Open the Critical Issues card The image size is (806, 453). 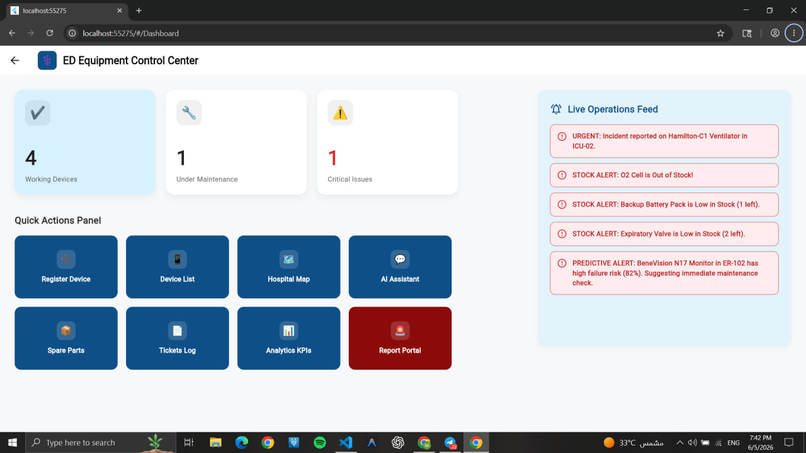pyautogui.click(x=387, y=142)
